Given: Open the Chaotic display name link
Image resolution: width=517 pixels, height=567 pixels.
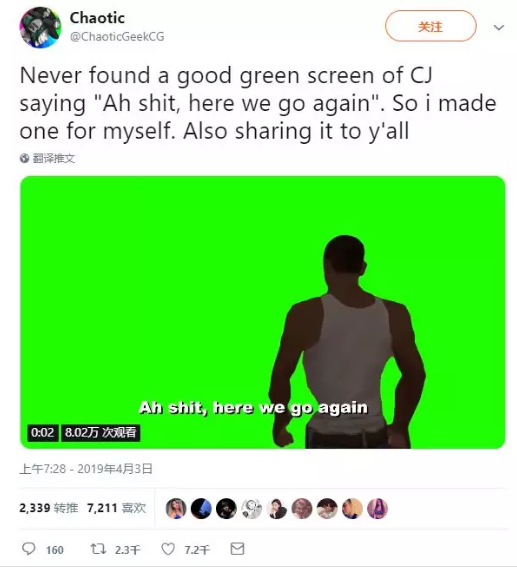Looking at the screenshot, I should [97, 18].
